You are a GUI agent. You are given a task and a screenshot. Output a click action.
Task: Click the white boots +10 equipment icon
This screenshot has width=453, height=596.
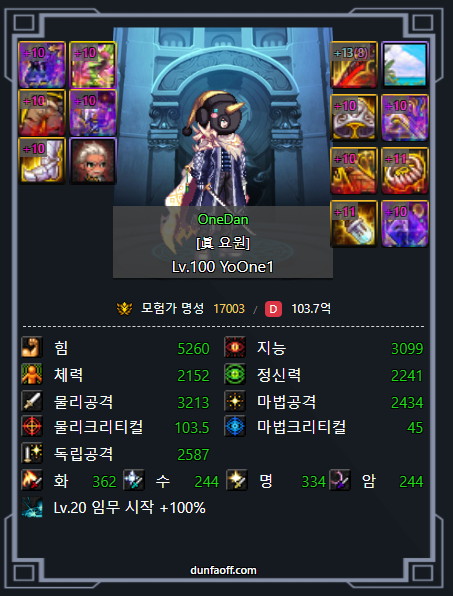(42, 161)
